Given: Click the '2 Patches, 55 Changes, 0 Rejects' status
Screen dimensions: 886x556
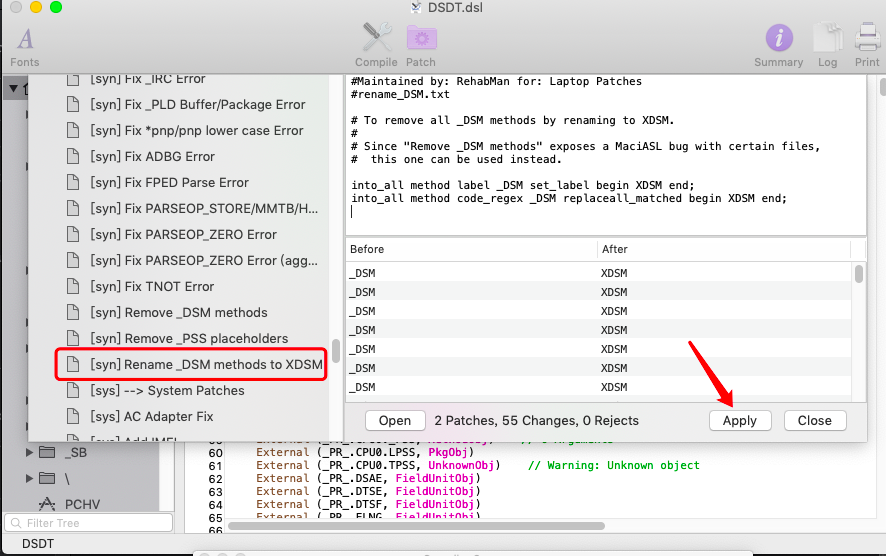Looking at the screenshot, I should coord(536,420).
